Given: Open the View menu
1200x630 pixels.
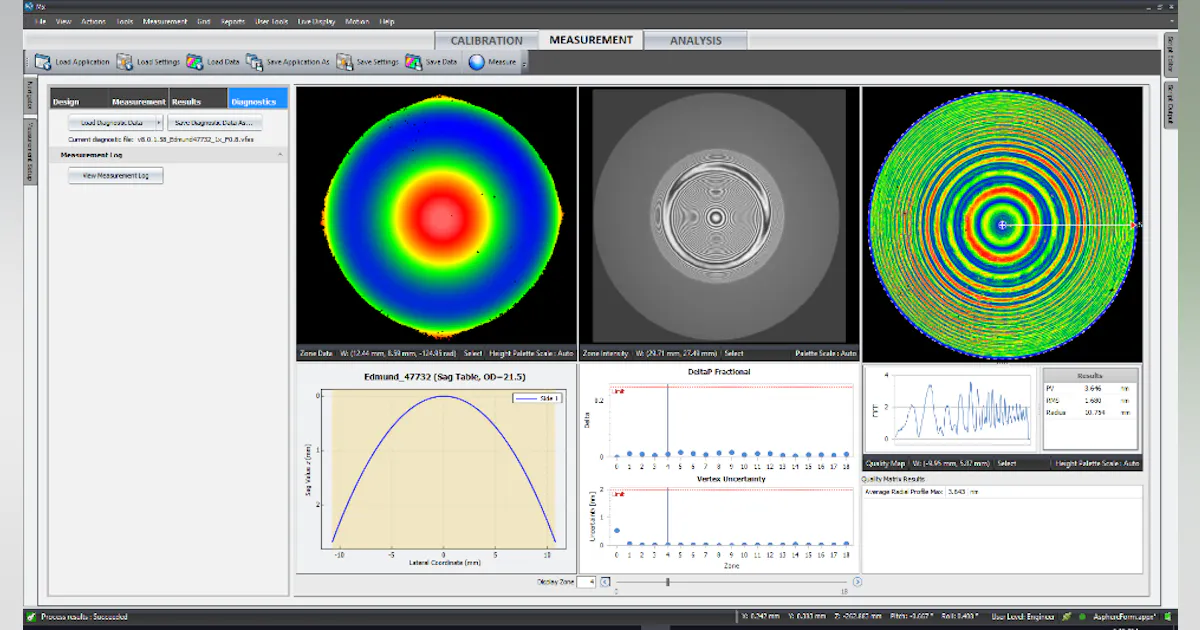Looking at the screenshot, I should click(x=64, y=21).
